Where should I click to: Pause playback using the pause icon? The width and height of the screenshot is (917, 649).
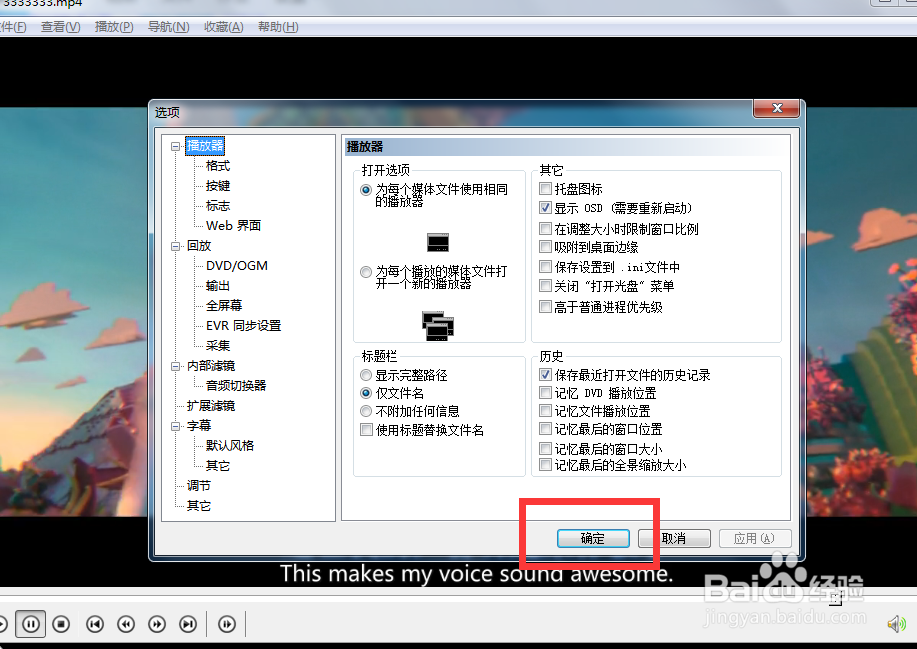(30, 623)
